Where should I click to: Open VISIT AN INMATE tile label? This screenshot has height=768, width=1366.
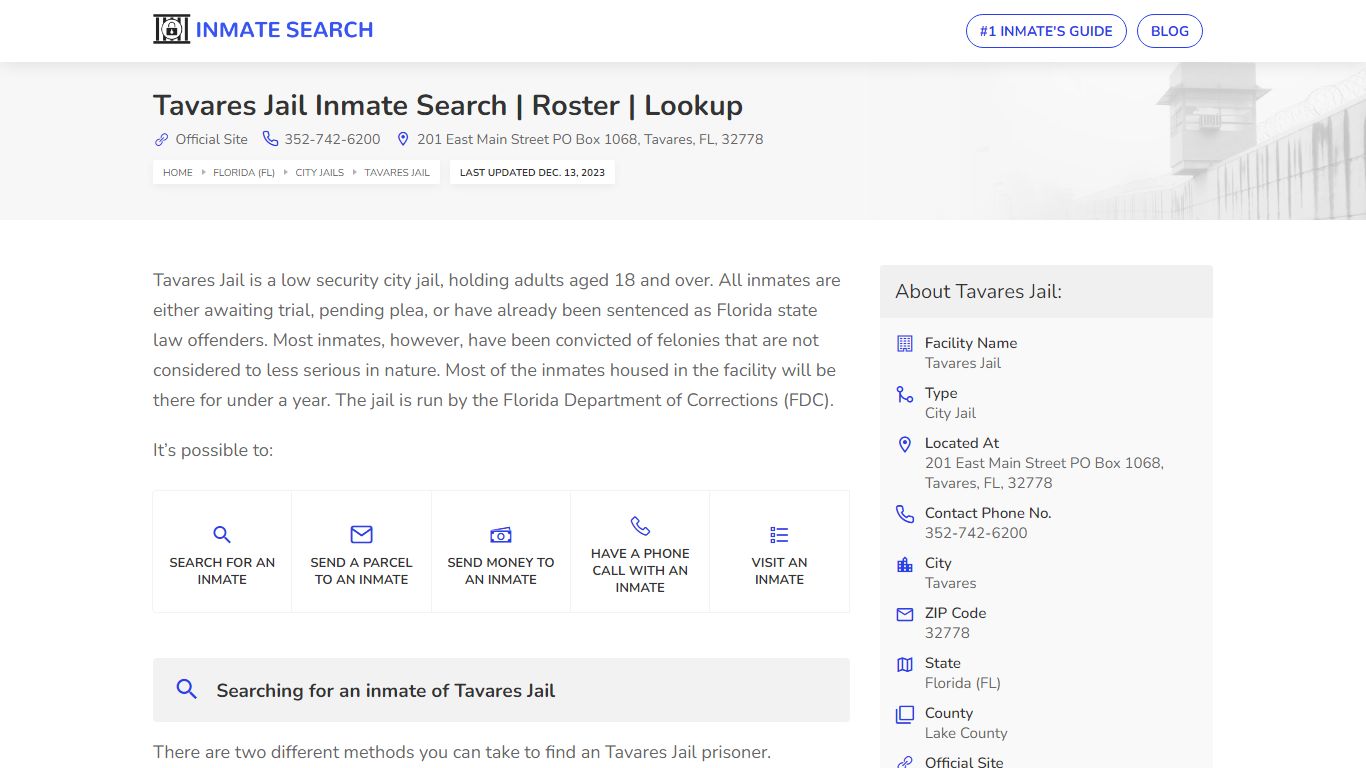point(779,571)
